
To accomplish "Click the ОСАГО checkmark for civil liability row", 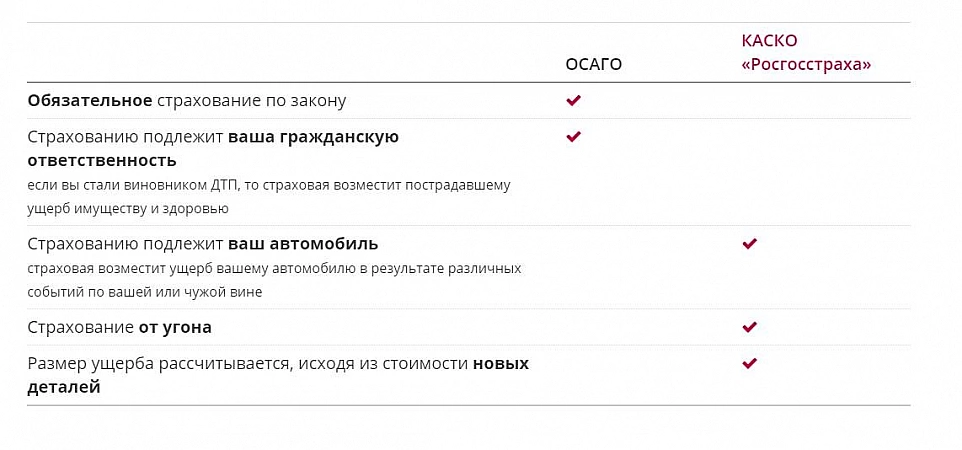I will click(x=573, y=137).
